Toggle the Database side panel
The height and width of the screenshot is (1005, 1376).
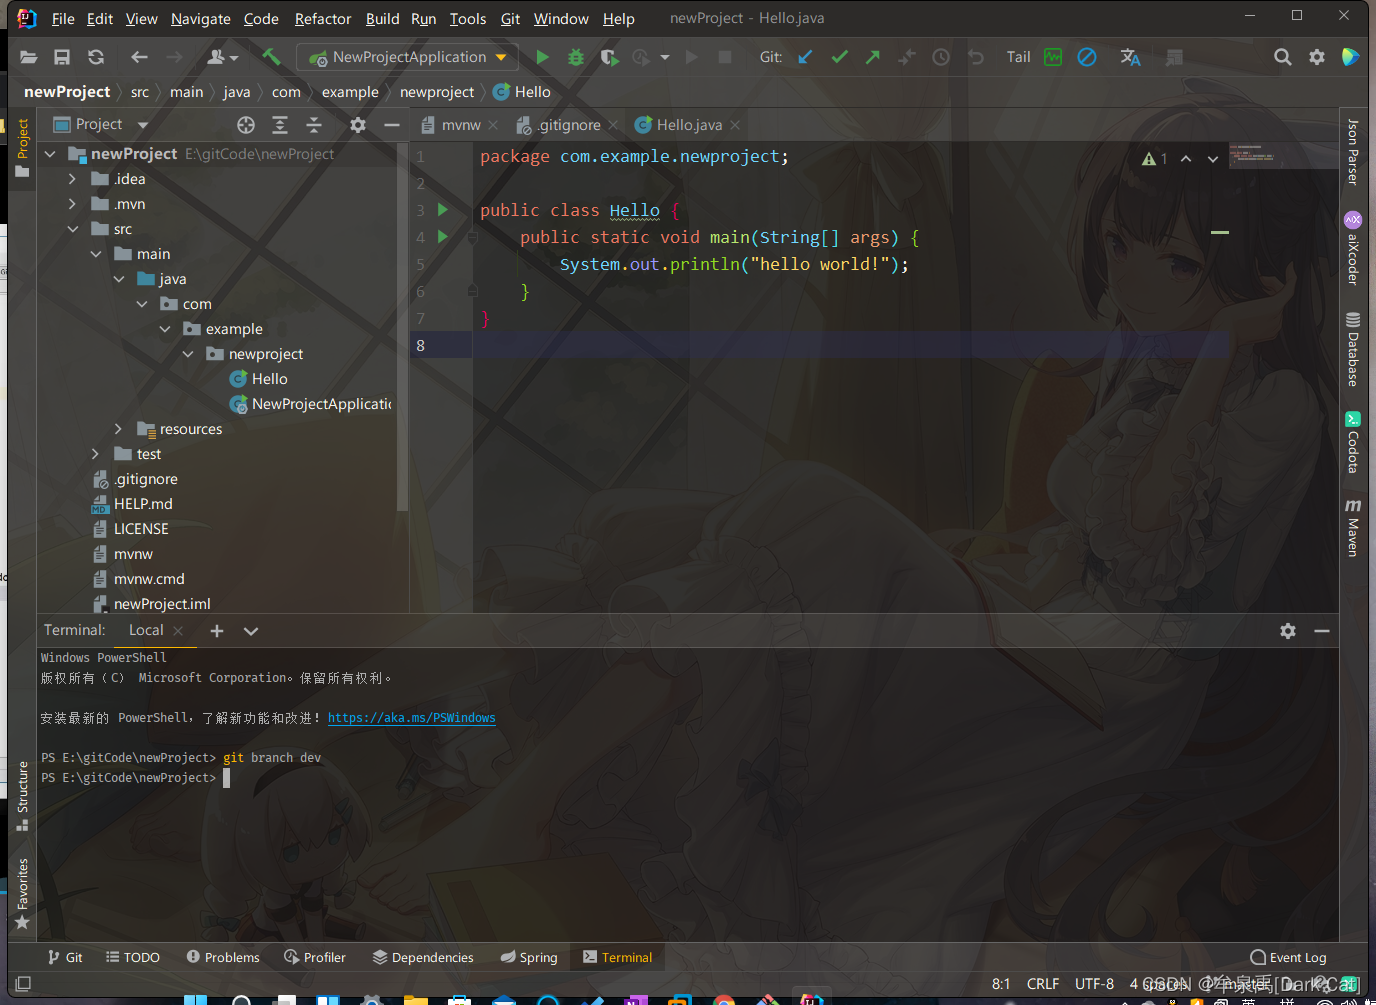1353,350
